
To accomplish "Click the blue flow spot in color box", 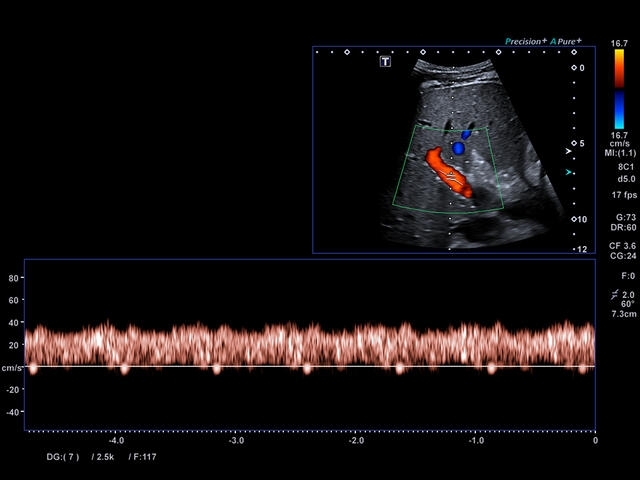I will tap(458, 148).
